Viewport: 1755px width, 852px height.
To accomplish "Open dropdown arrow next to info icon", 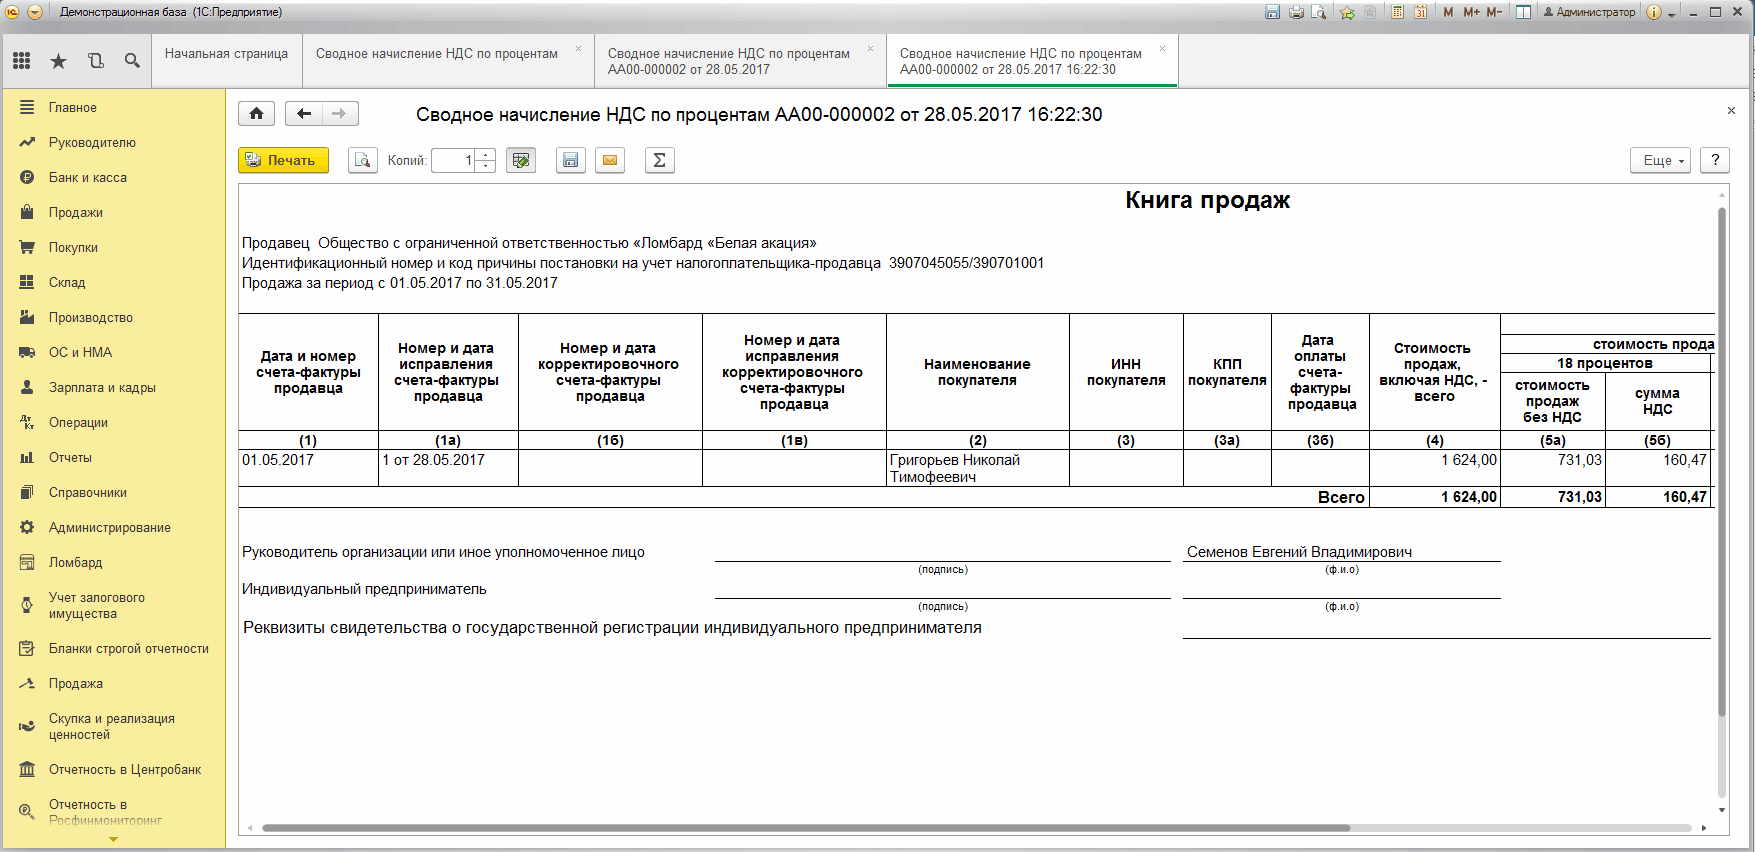I will (1671, 14).
